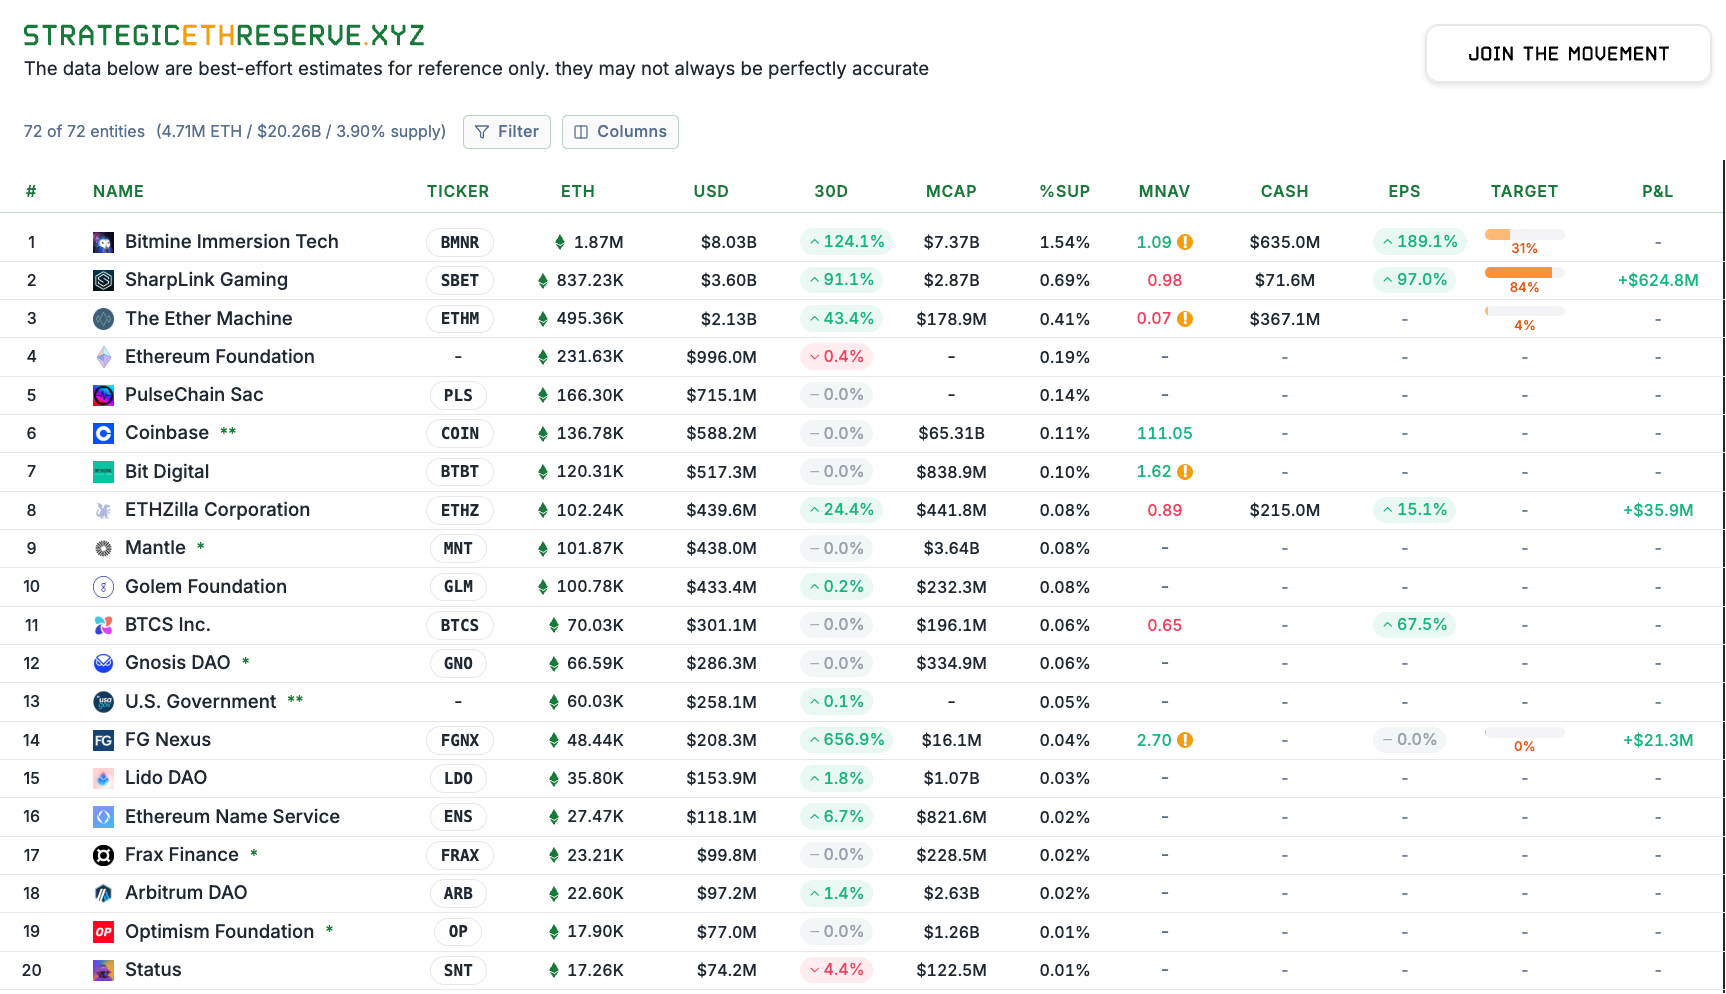The image size is (1726, 994).
Task: Click SharpLink Gaming's 84% target progress bar
Action: tap(1524, 273)
